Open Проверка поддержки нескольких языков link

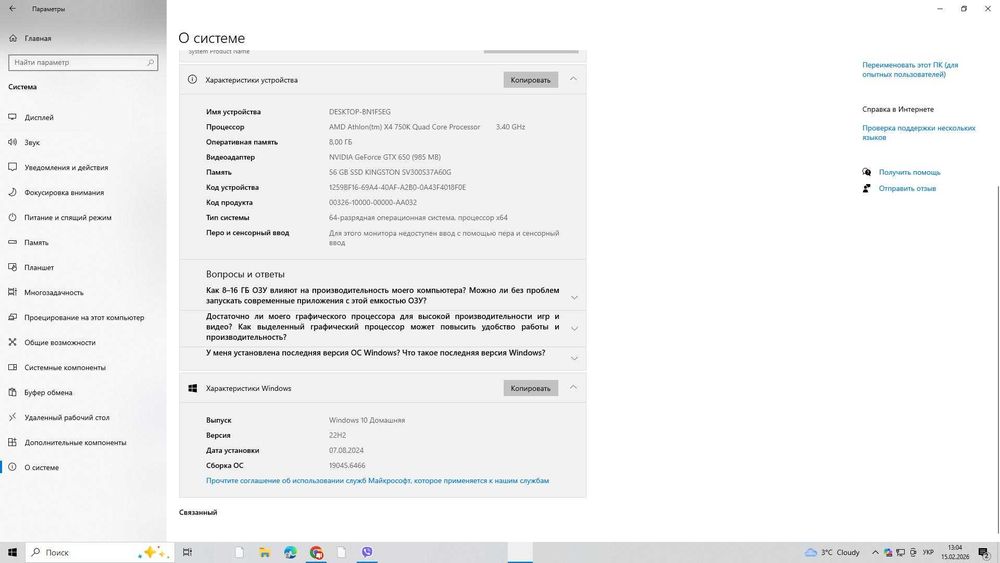tap(918, 133)
